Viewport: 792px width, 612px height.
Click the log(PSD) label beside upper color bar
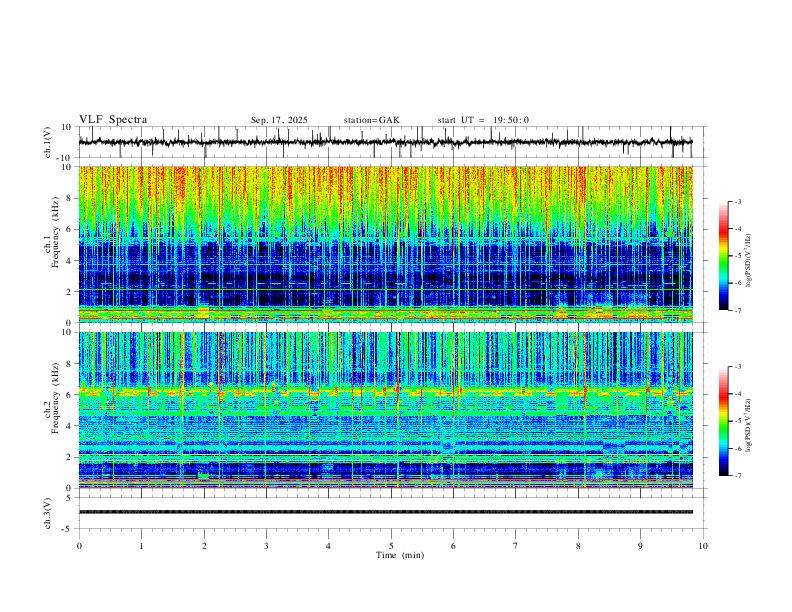pos(748,261)
